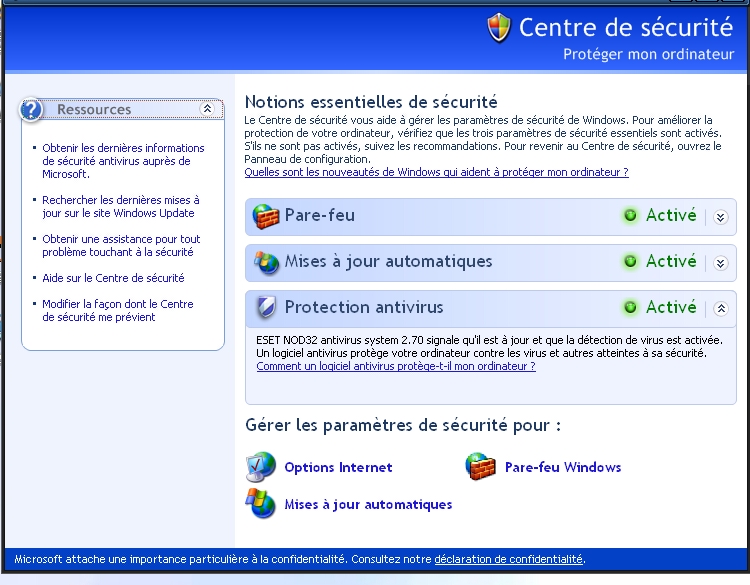Open Pare-feu Windows settings link
Screen dimensions: 750x585
tap(563, 468)
